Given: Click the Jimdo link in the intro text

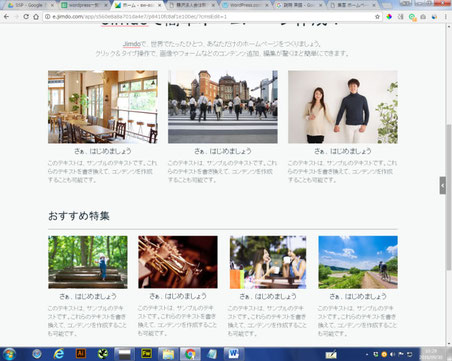Looking at the screenshot, I should (x=132, y=44).
